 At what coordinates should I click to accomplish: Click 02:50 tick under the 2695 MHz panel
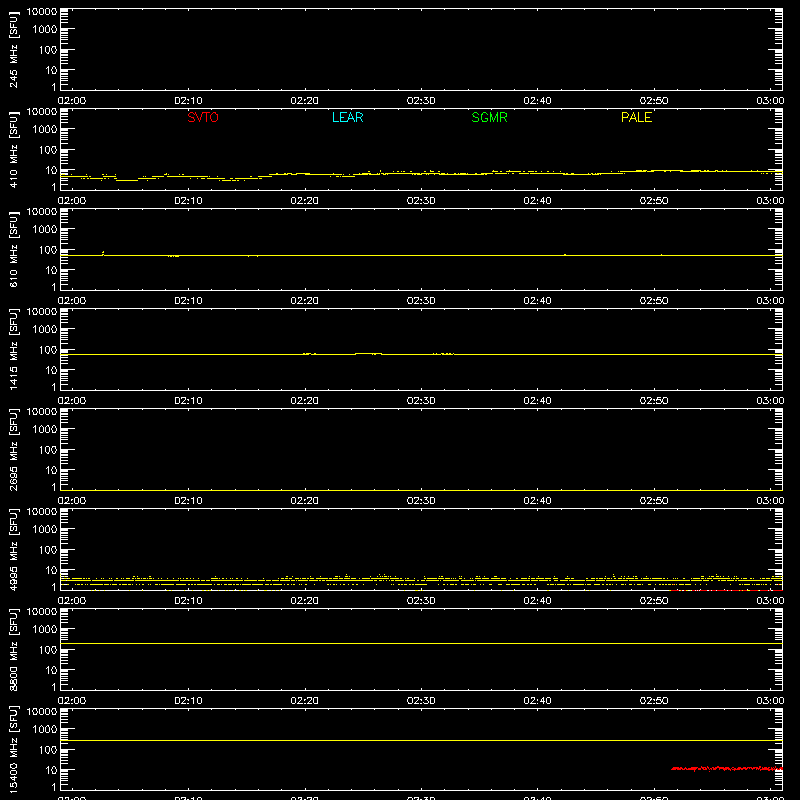[x=654, y=501]
